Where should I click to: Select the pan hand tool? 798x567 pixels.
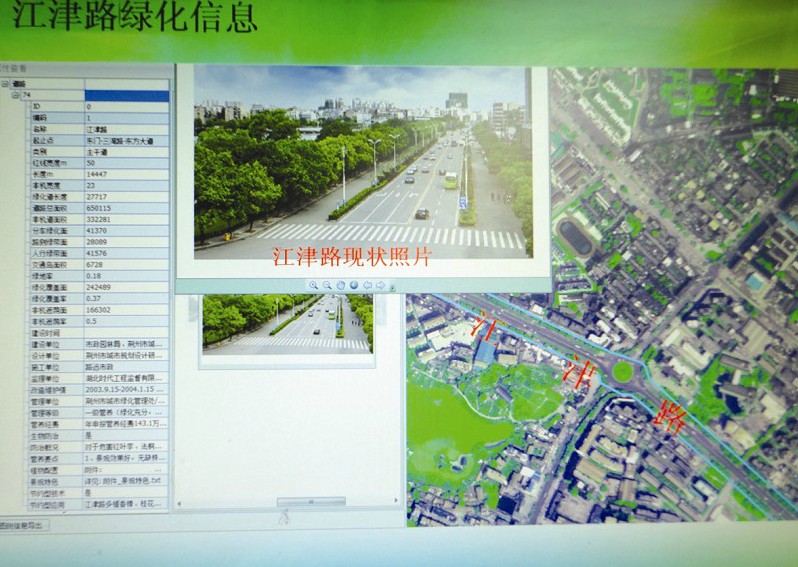coord(340,285)
